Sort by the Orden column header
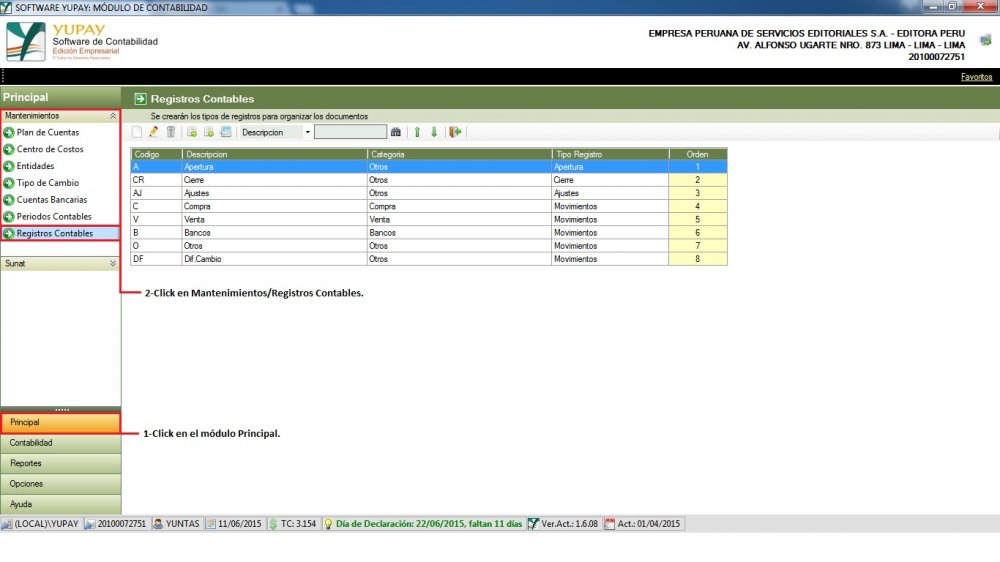The width and height of the screenshot is (1000, 562). coord(698,154)
